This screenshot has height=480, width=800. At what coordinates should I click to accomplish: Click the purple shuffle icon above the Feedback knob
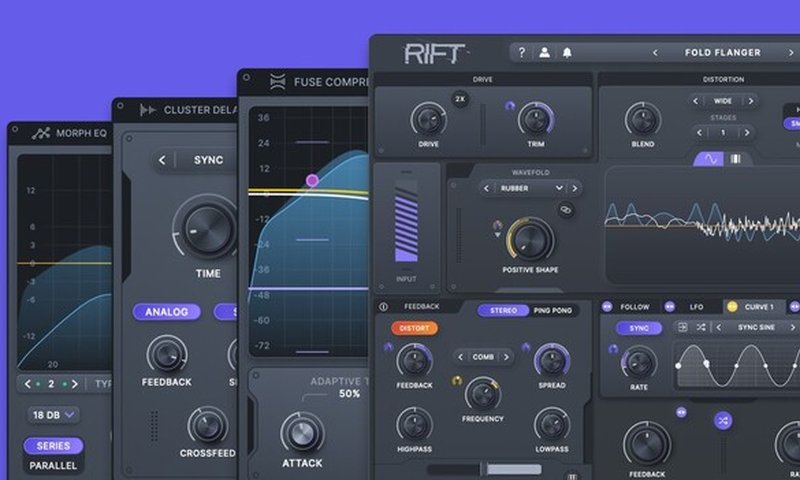723,421
